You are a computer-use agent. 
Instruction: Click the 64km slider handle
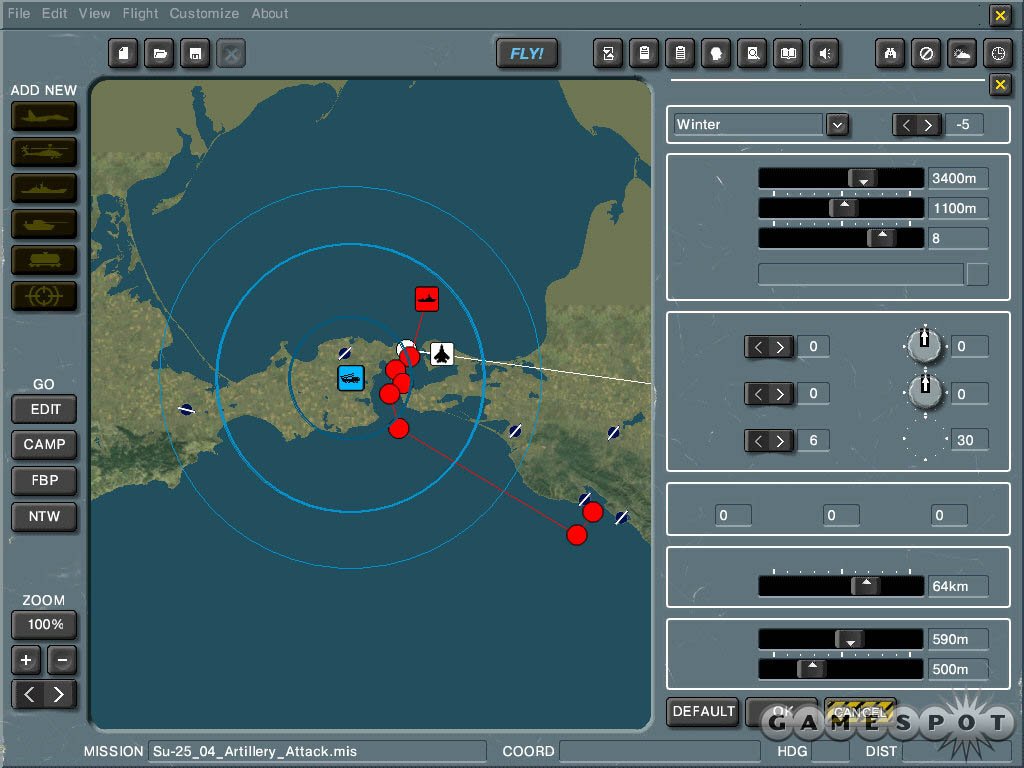(866, 586)
